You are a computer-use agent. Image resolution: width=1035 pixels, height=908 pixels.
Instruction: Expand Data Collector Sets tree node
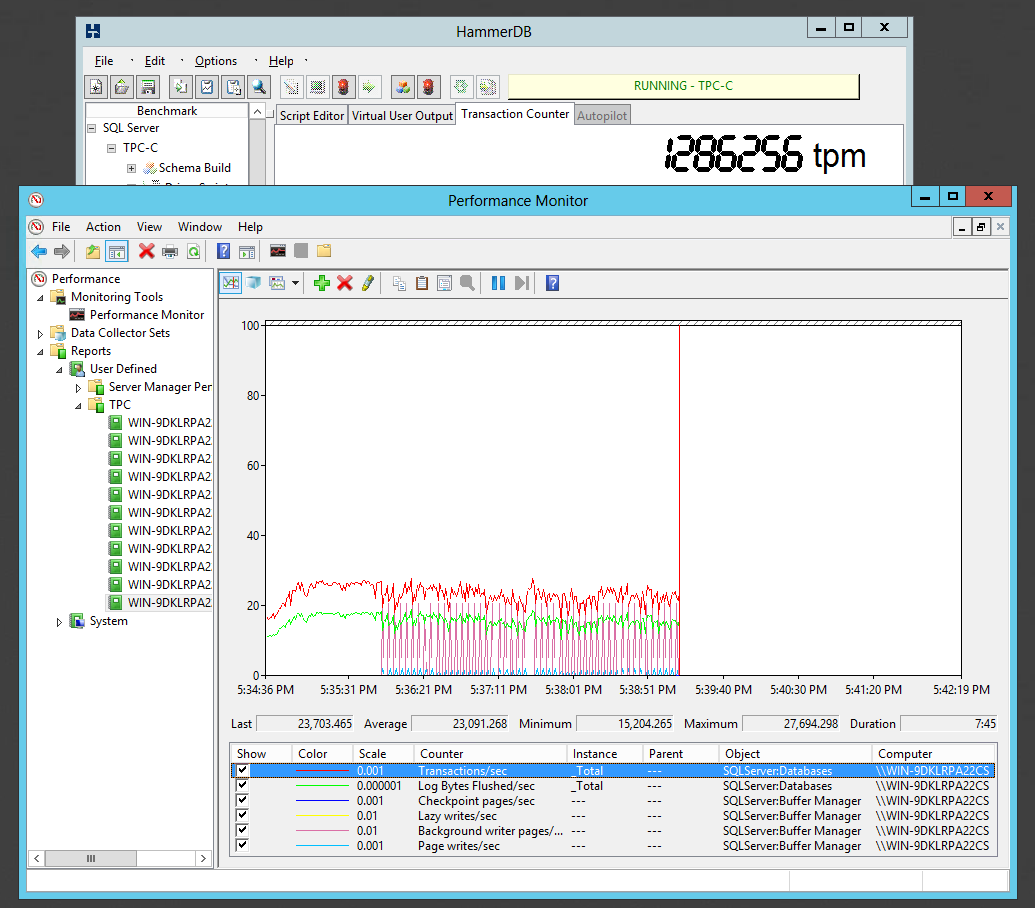[x=40, y=334]
